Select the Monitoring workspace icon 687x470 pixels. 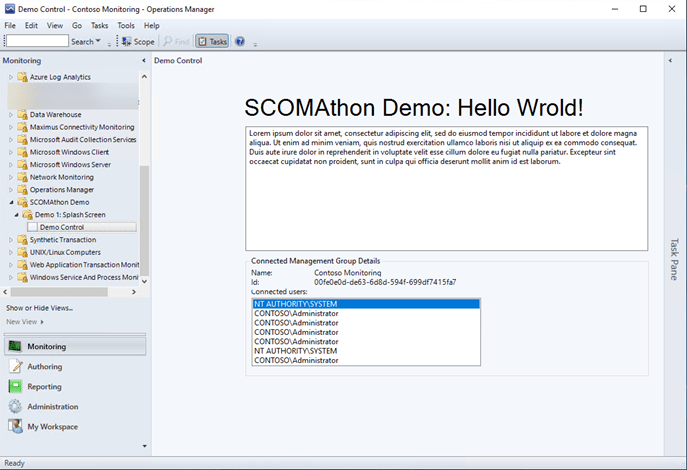point(15,347)
